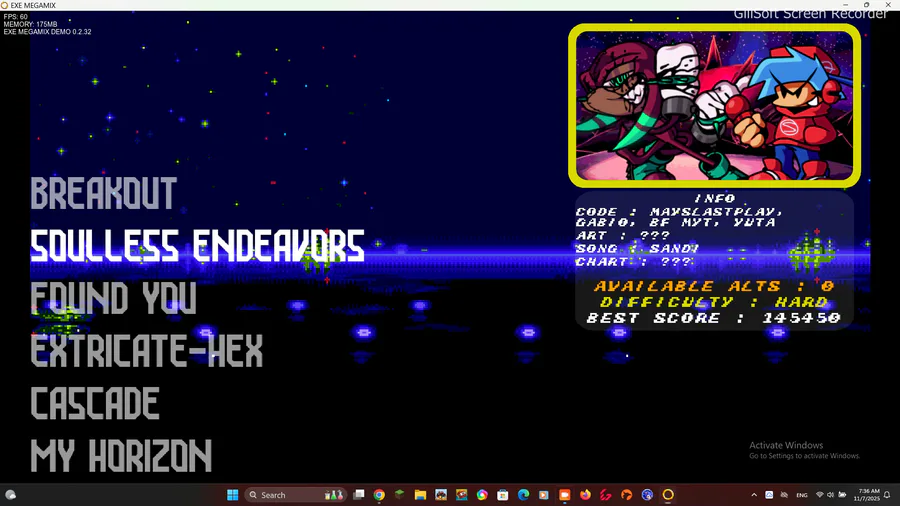Click the Difficulty : Hard label

pos(714,302)
